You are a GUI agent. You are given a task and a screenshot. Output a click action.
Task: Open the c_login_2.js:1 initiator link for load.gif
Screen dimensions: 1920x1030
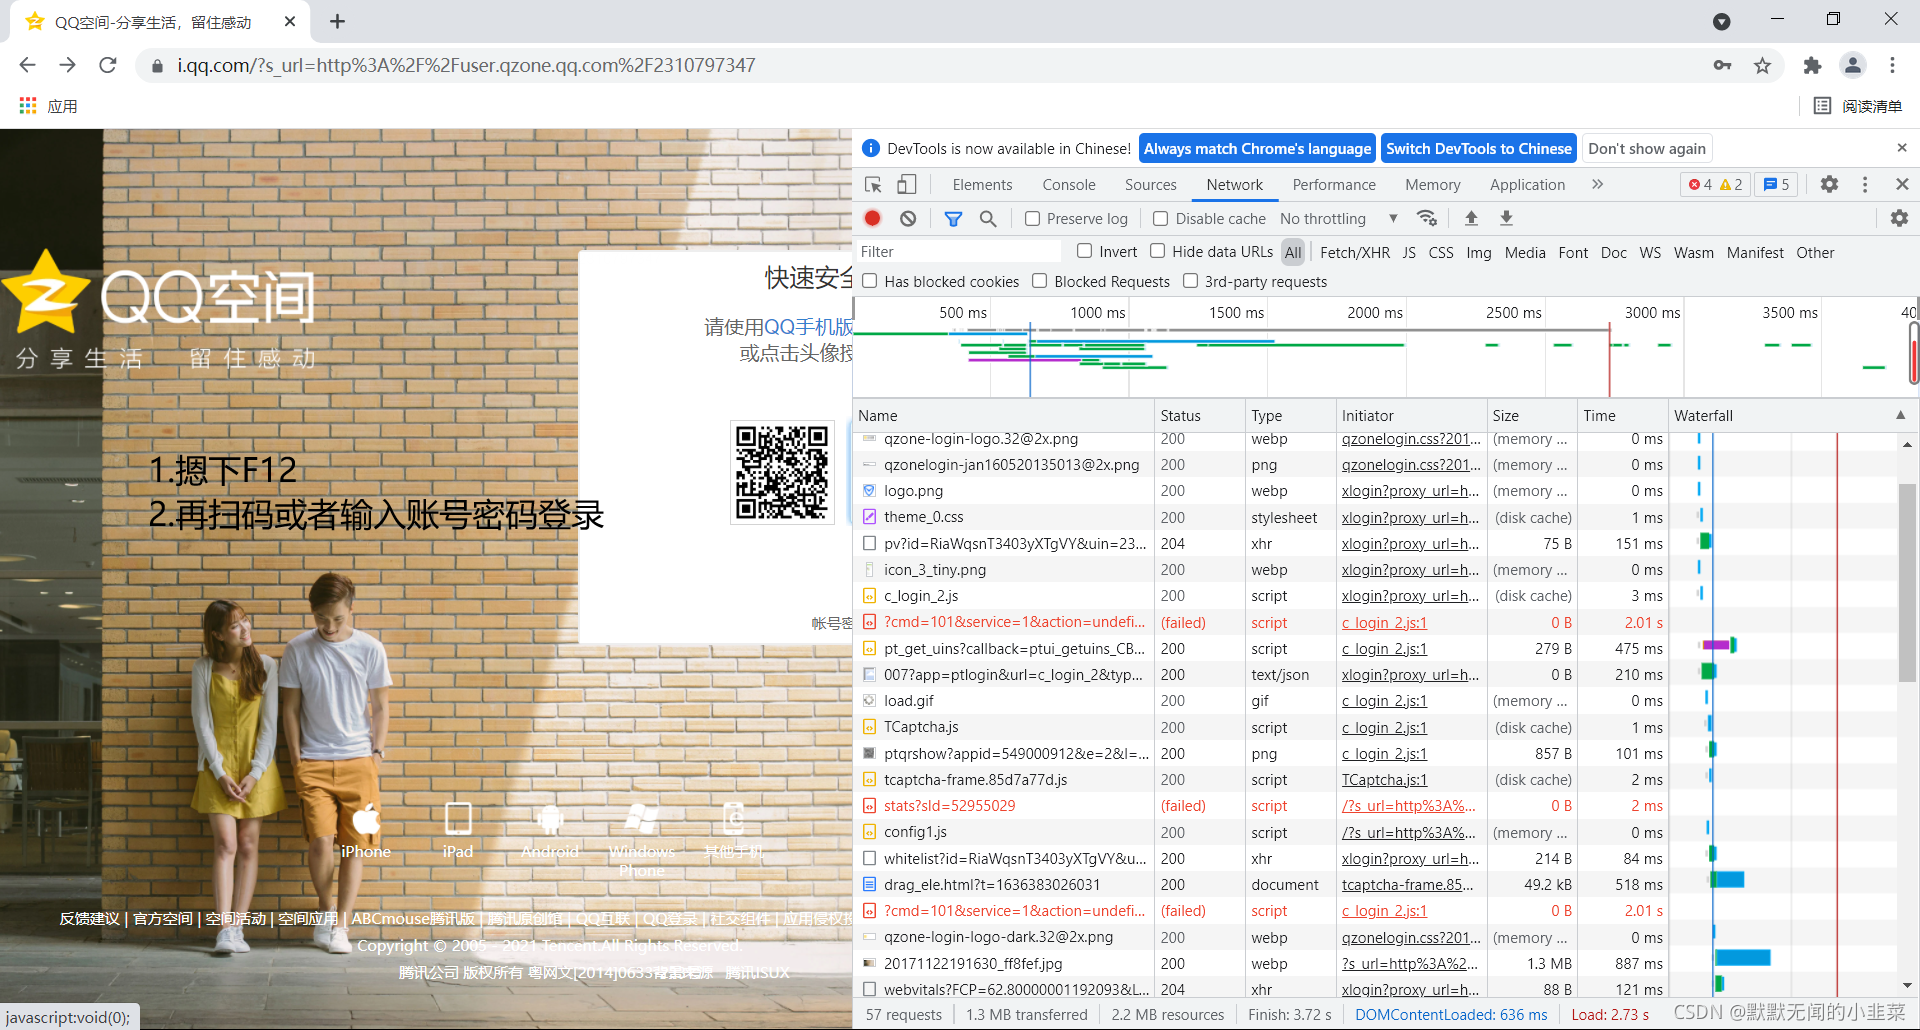pyautogui.click(x=1384, y=701)
